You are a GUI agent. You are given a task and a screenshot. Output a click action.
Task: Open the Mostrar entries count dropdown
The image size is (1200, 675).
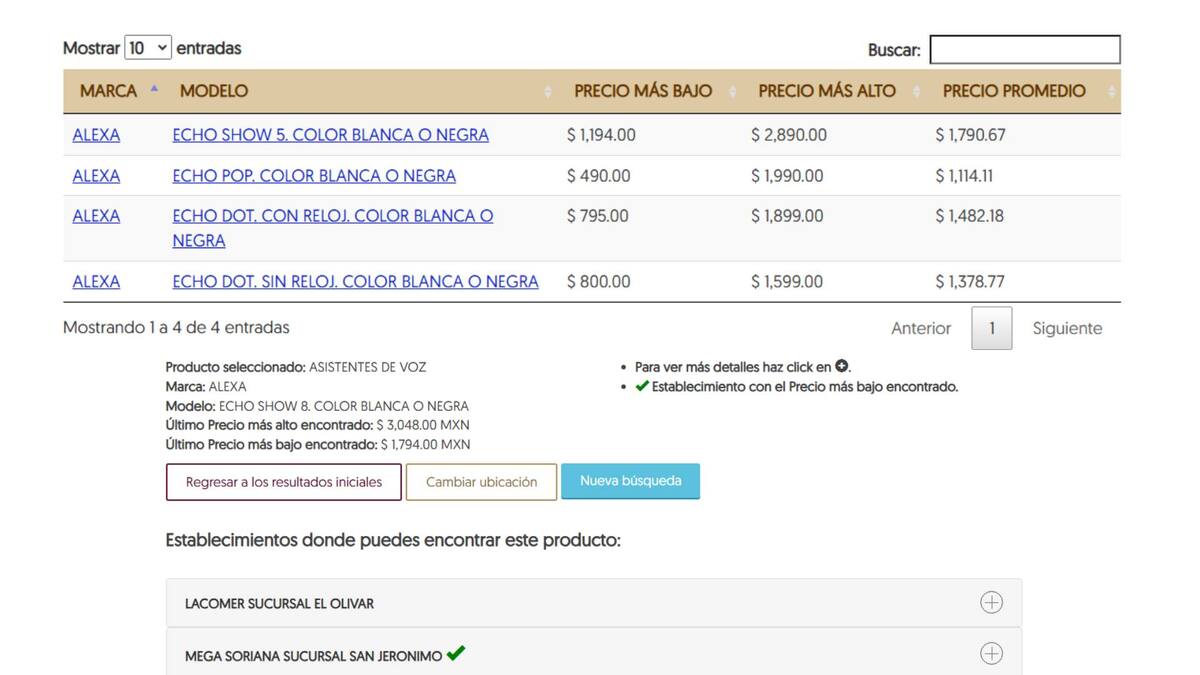coord(148,48)
